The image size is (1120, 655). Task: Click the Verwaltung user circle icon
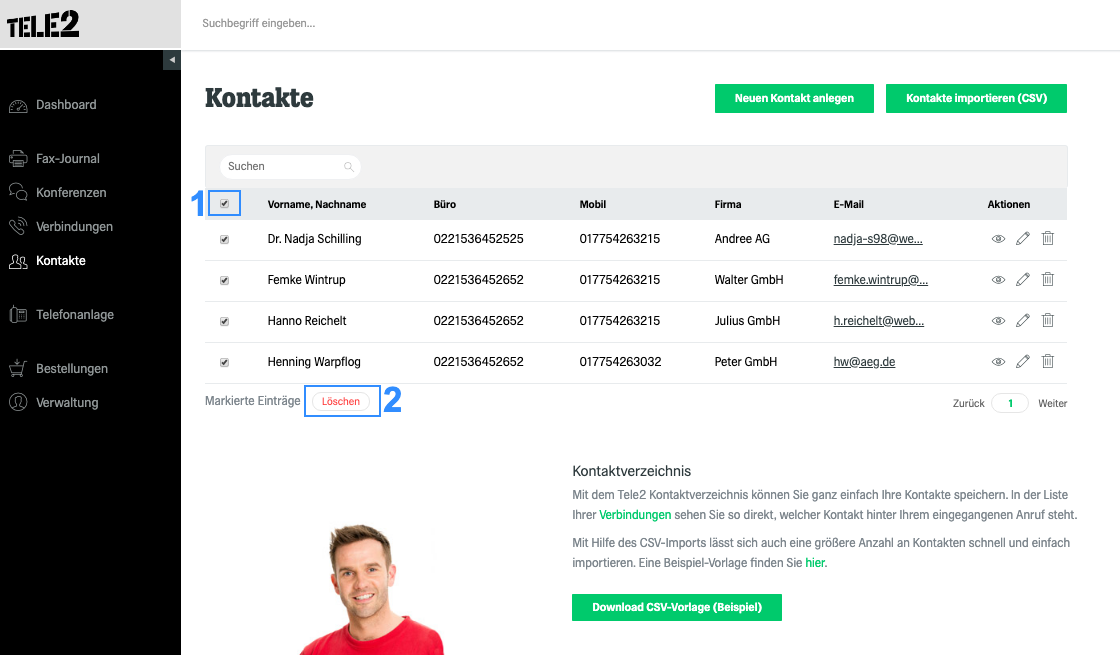coord(18,402)
